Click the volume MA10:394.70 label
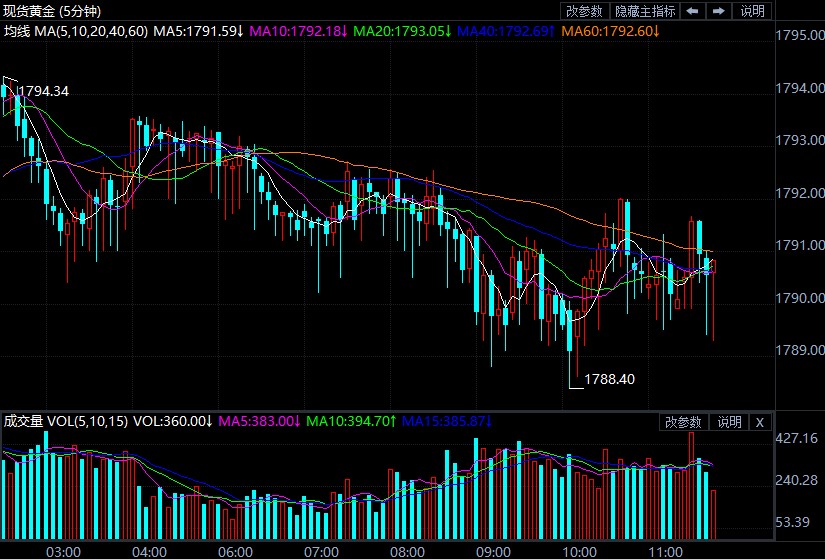Screen dimensions: 825x559 pos(350,421)
